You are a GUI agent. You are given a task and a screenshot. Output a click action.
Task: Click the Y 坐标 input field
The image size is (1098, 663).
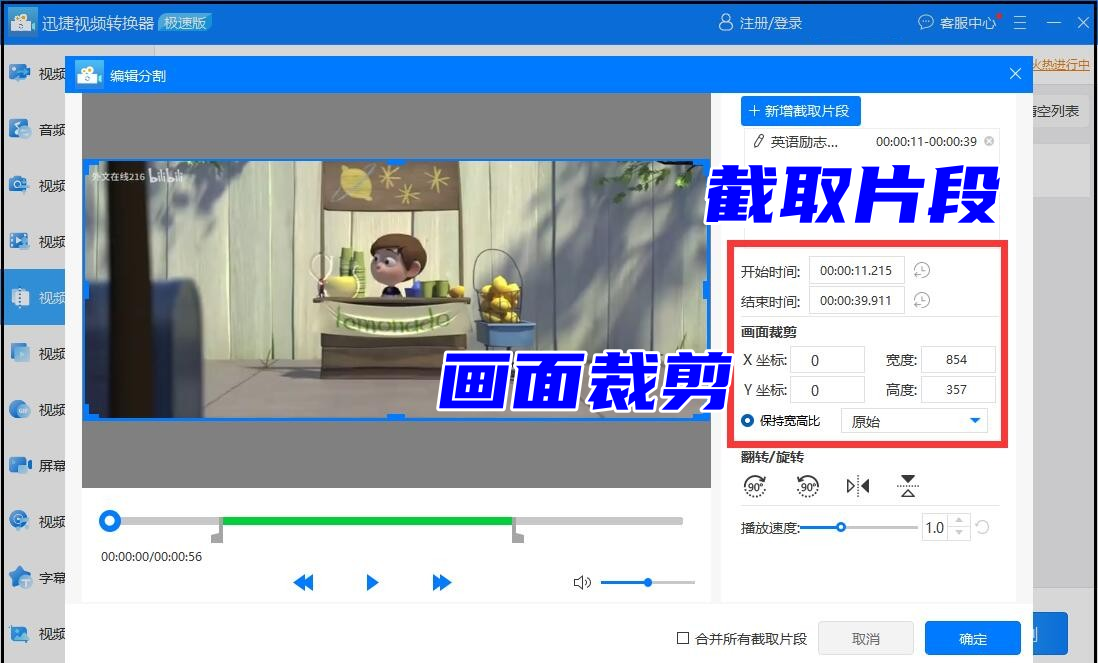click(827, 390)
